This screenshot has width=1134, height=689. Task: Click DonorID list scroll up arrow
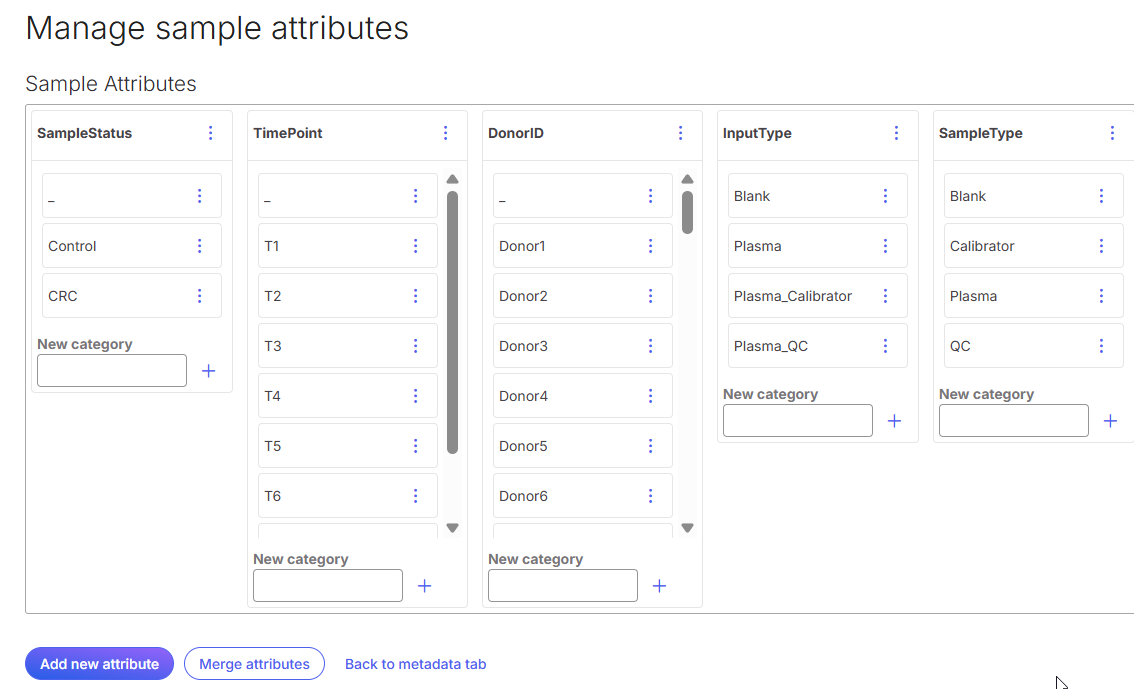pyautogui.click(x=687, y=180)
